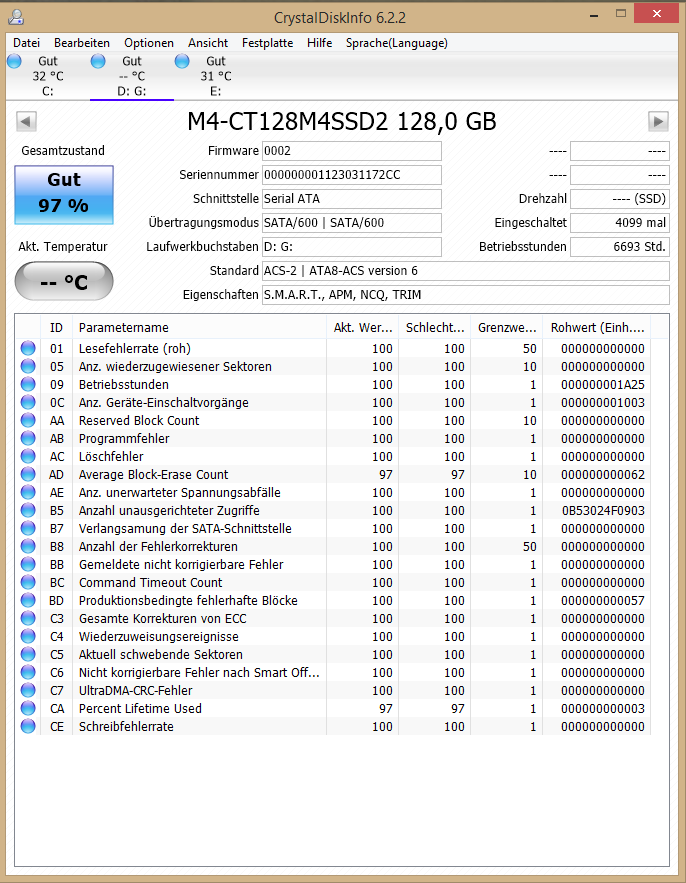The image size is (686, 883).
Task: Minimize the CrystalDiskInfo window
Action: point(594,15)
